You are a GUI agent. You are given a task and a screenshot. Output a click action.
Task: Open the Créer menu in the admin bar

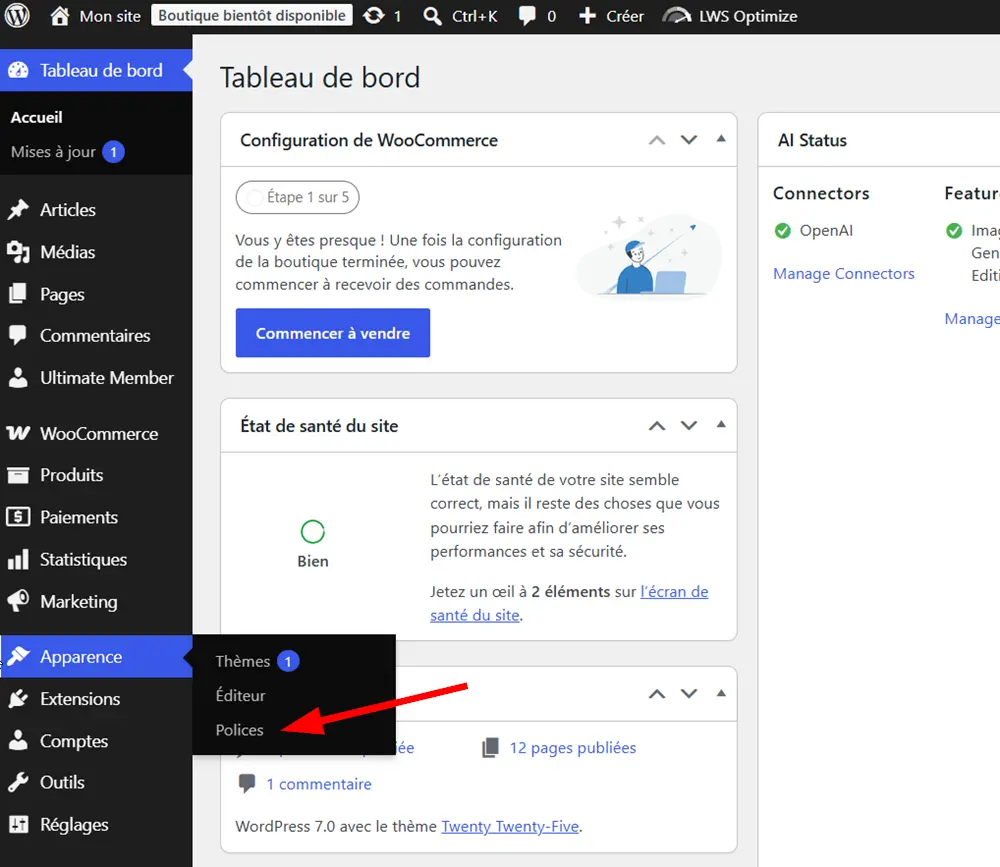(611, 16)
